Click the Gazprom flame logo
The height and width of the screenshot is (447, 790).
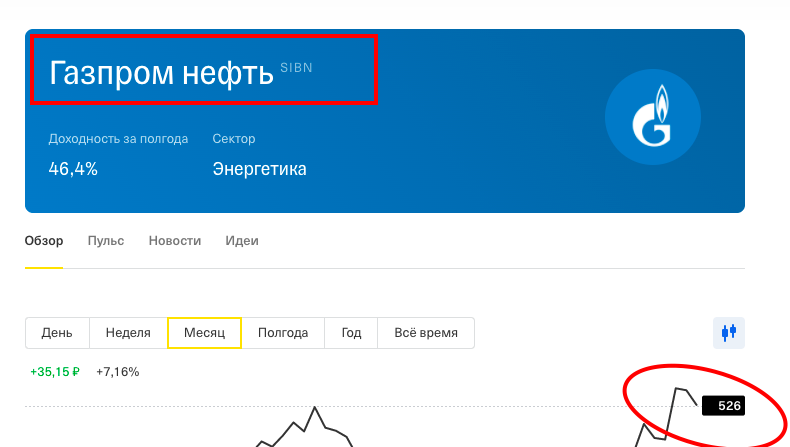tap(652, 116)
